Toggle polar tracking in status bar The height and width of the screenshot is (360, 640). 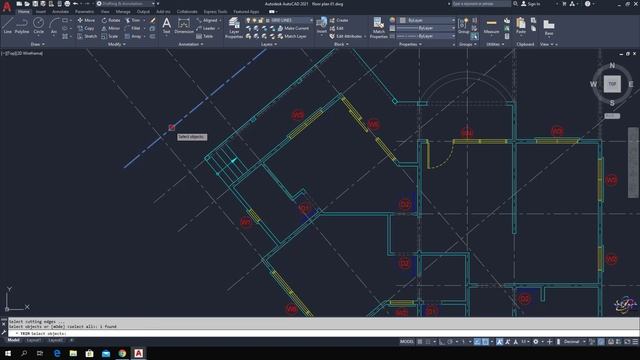pos(450,342)
